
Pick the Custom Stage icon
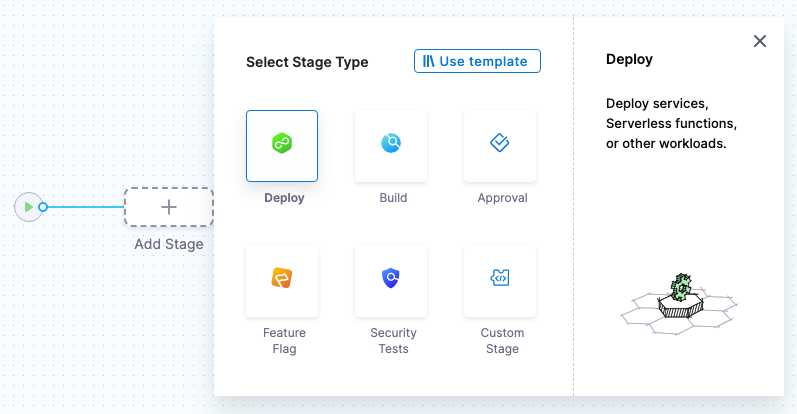500,279
